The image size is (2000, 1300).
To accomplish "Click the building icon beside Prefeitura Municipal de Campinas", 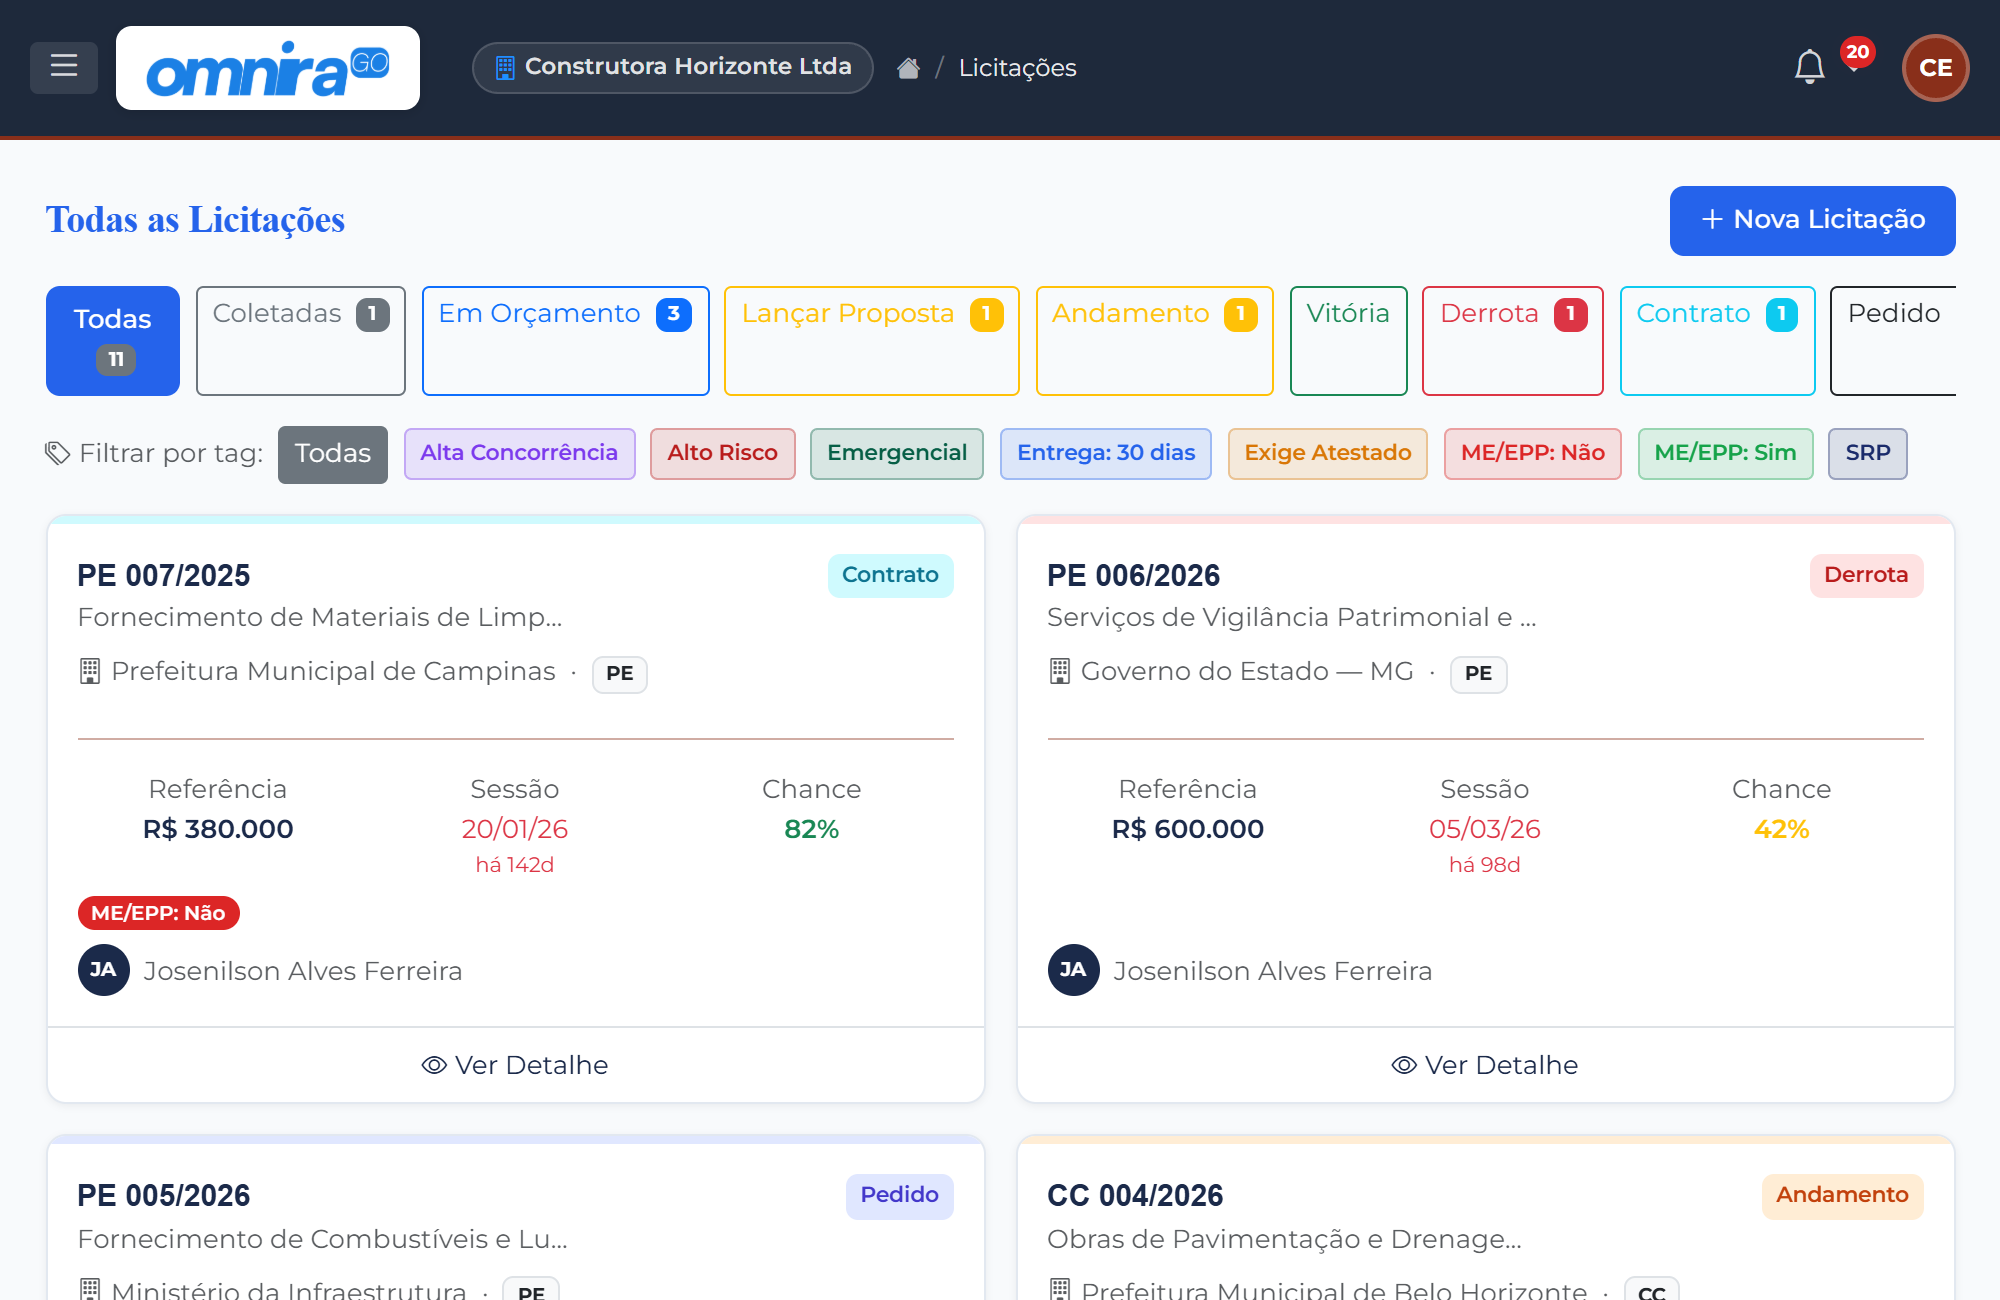I will pyautogui.click(x=90, y=671).
